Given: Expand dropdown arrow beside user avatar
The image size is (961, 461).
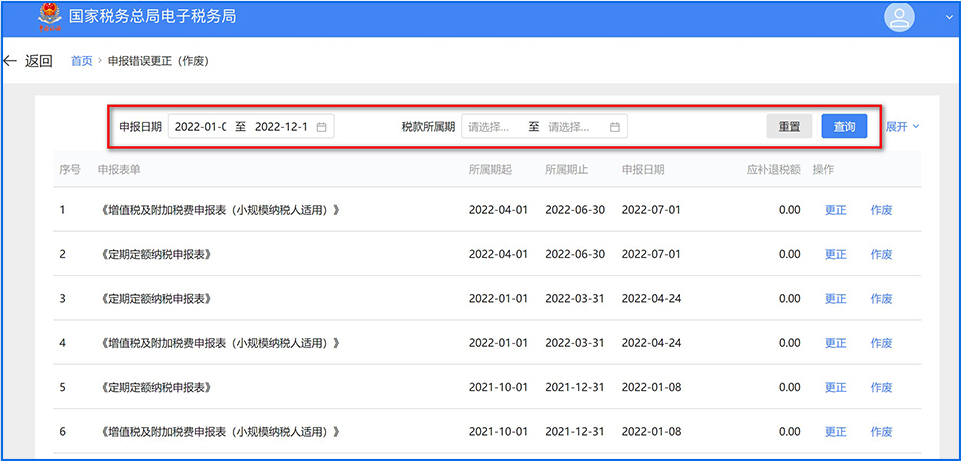Looking at the screenshot, I should (x=948, y=18).
